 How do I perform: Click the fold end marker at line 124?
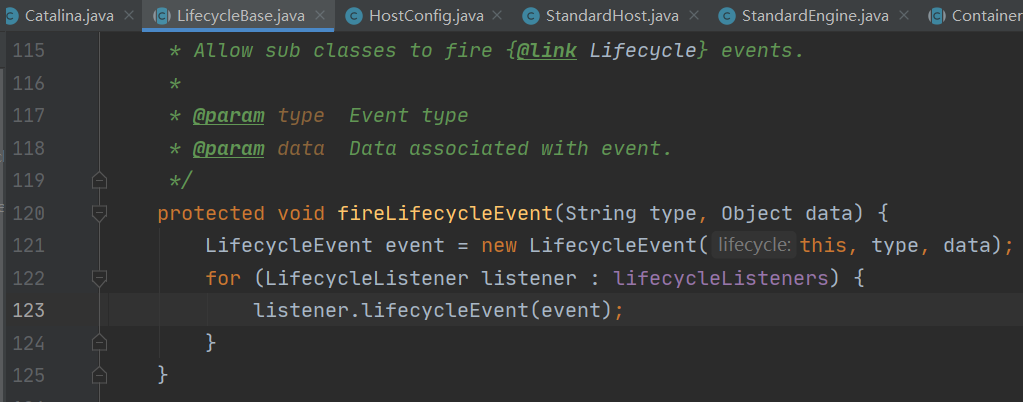tap(98, 343)
